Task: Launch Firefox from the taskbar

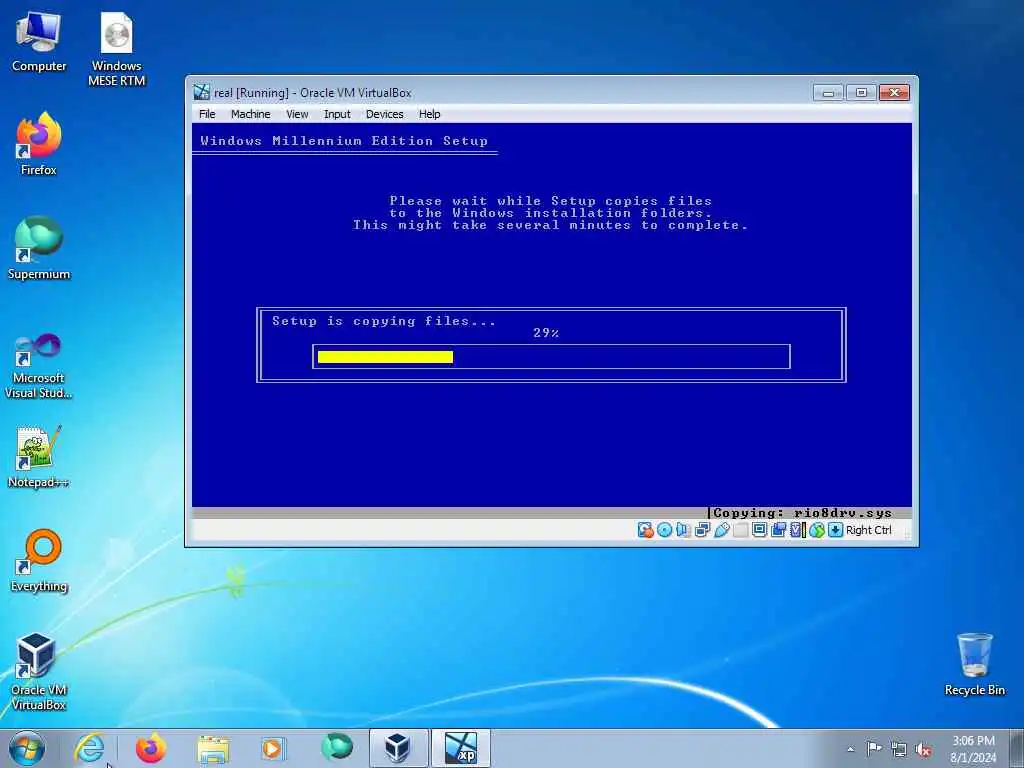Action: [150, 748]
